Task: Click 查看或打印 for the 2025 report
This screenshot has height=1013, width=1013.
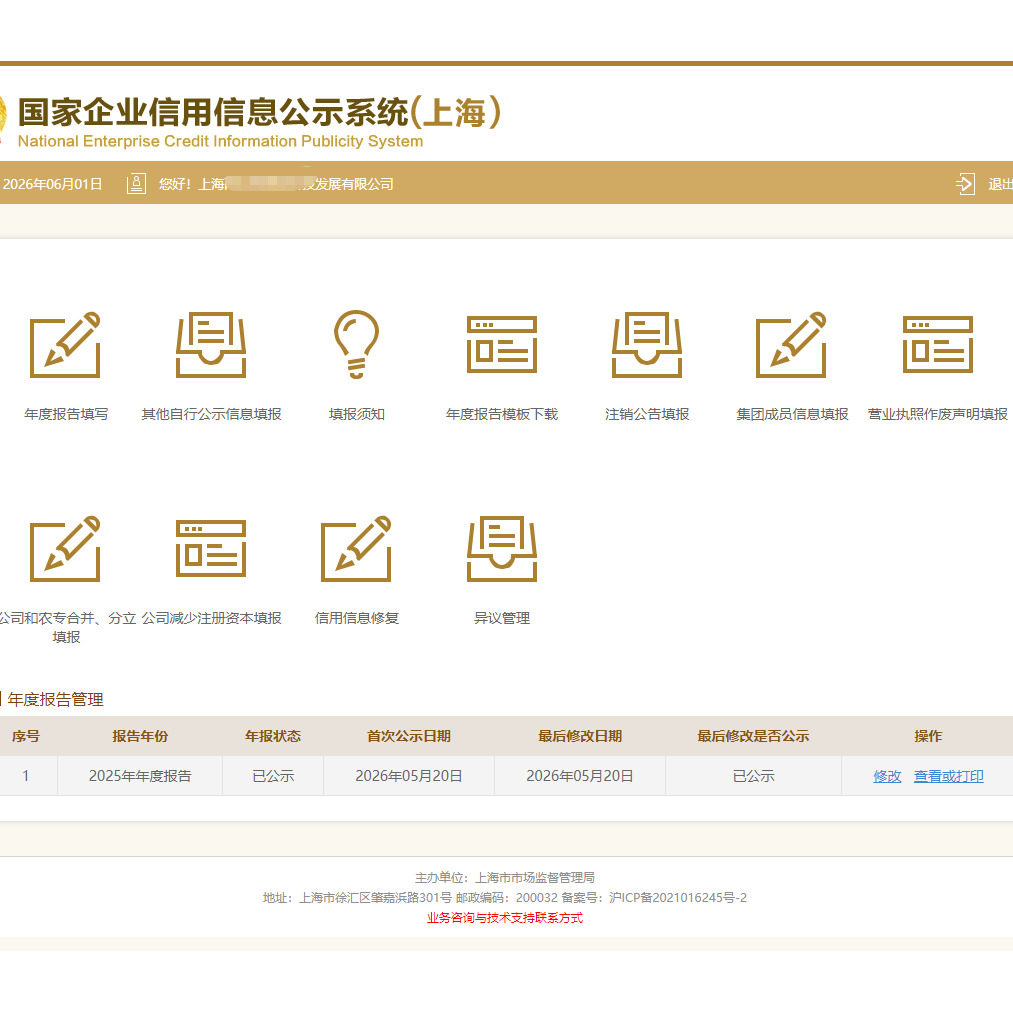Action: [948, 776]
